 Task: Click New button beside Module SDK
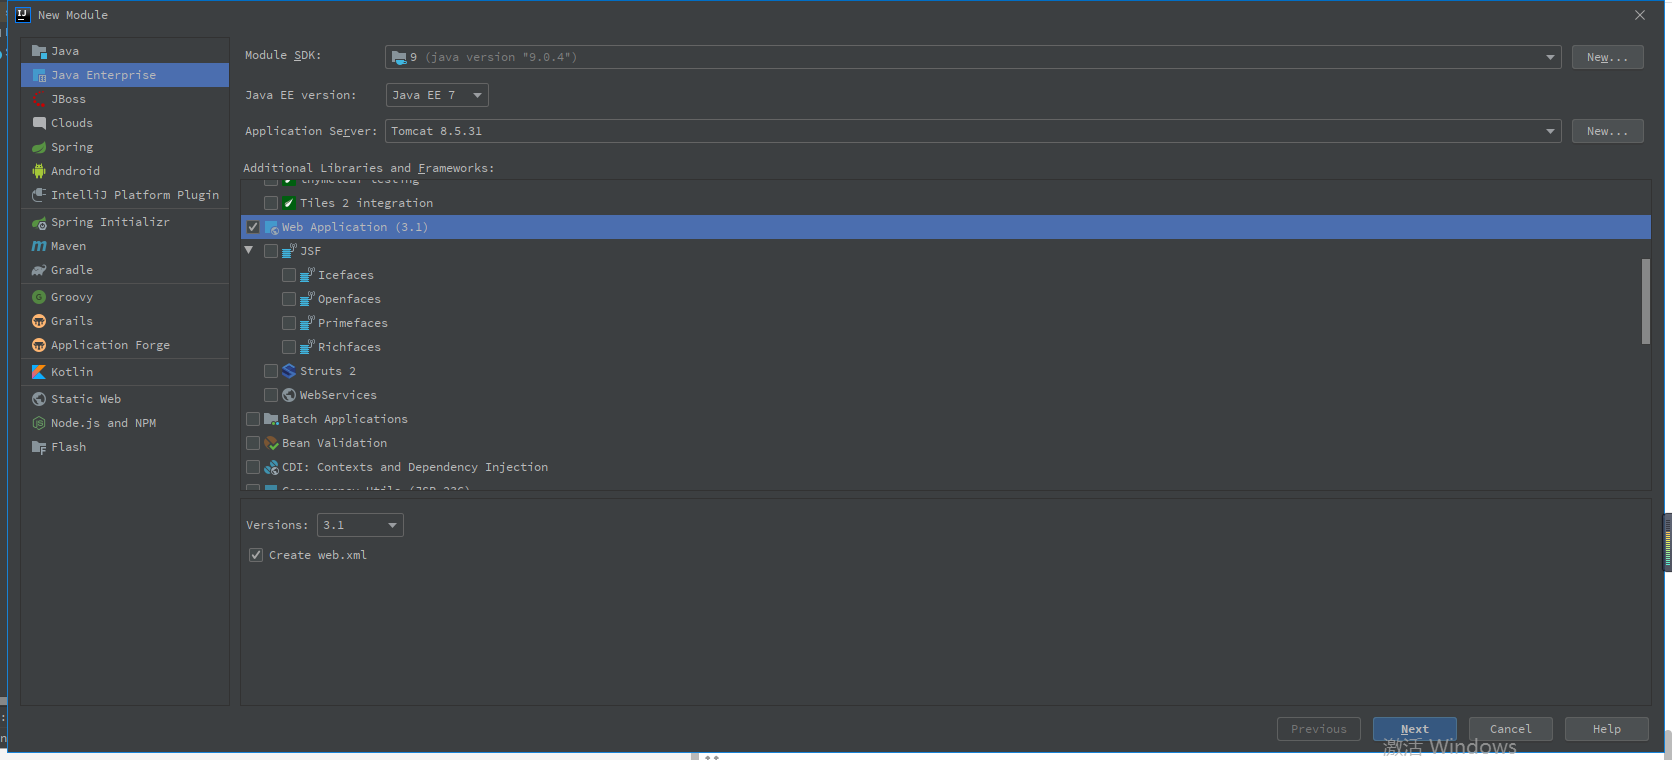pos(1607,57)
